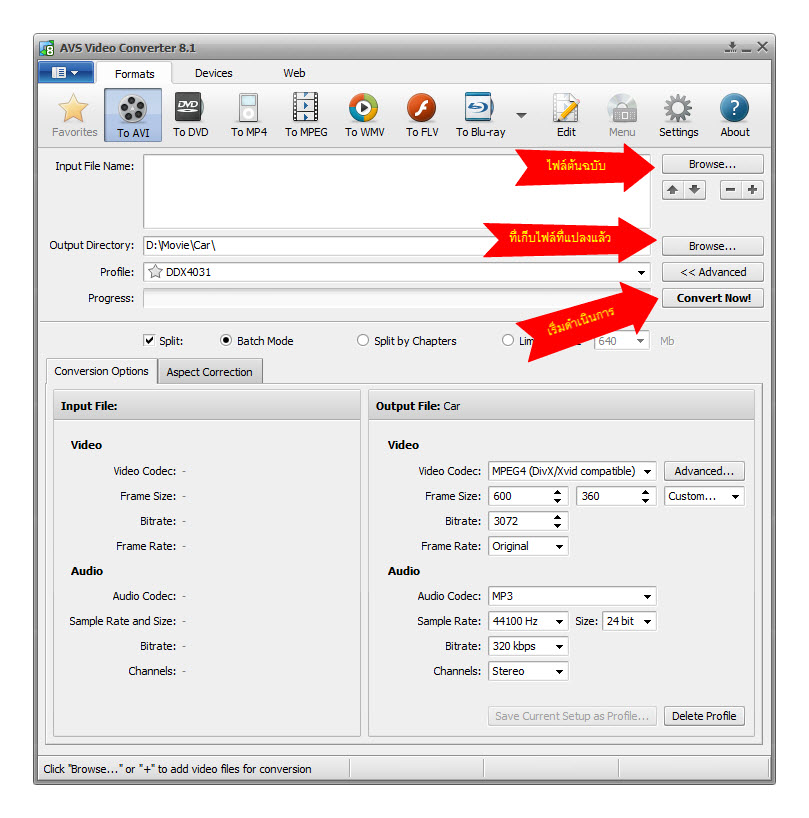809x818 pixels.
Task: Click Browse for Input File Name
Action: point(713,164)
